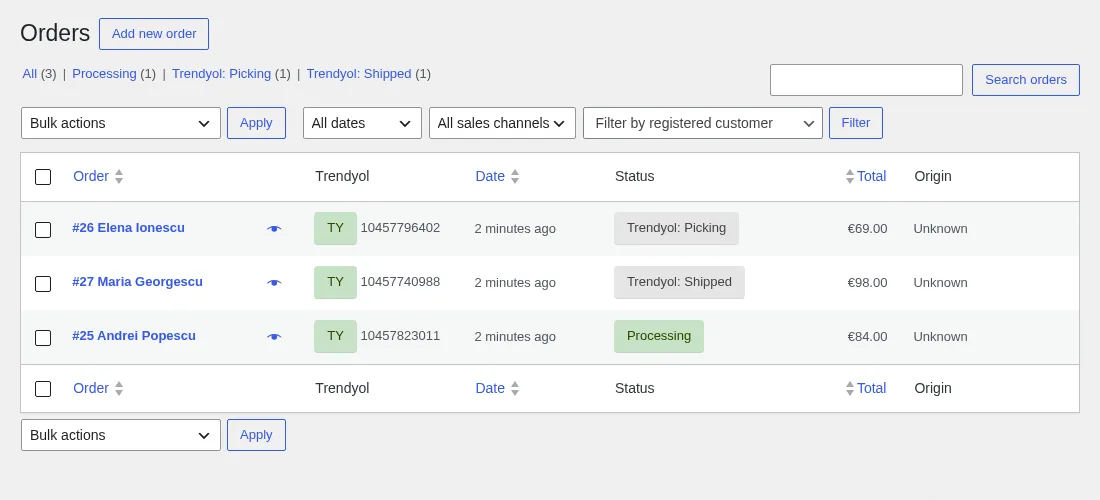
Task: Click the Date column header link
Action: pyautogui.click(x=490, y=176)
